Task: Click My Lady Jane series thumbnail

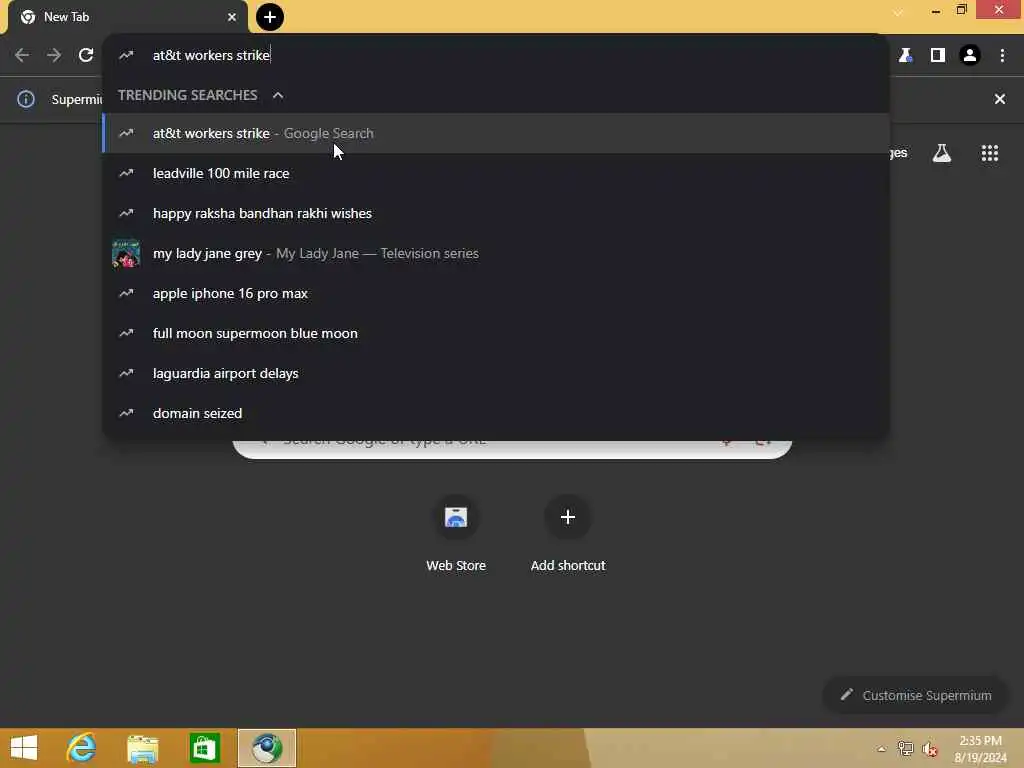Action: click(126, 253)
